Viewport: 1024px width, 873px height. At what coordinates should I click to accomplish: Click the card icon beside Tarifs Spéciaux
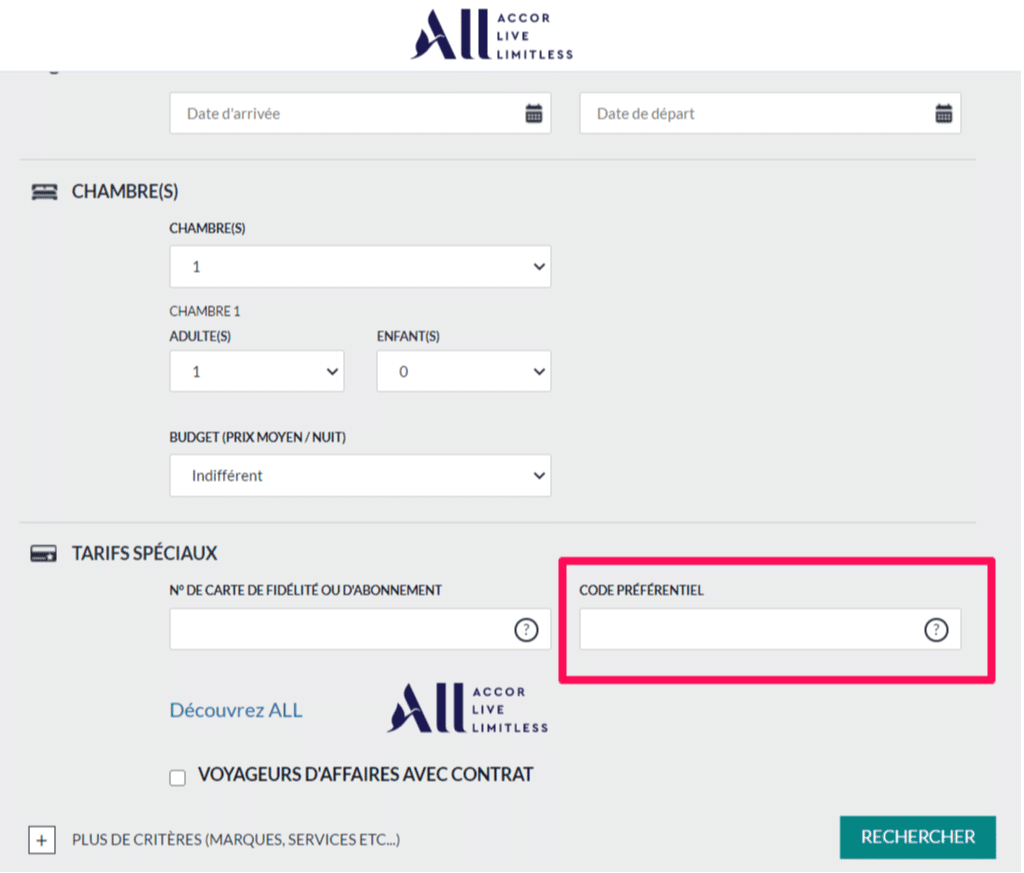43,554
